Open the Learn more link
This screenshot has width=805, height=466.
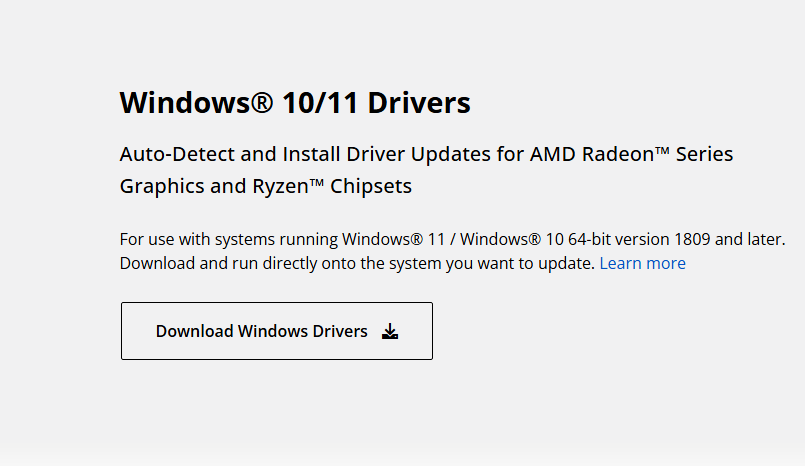[642, 263]
